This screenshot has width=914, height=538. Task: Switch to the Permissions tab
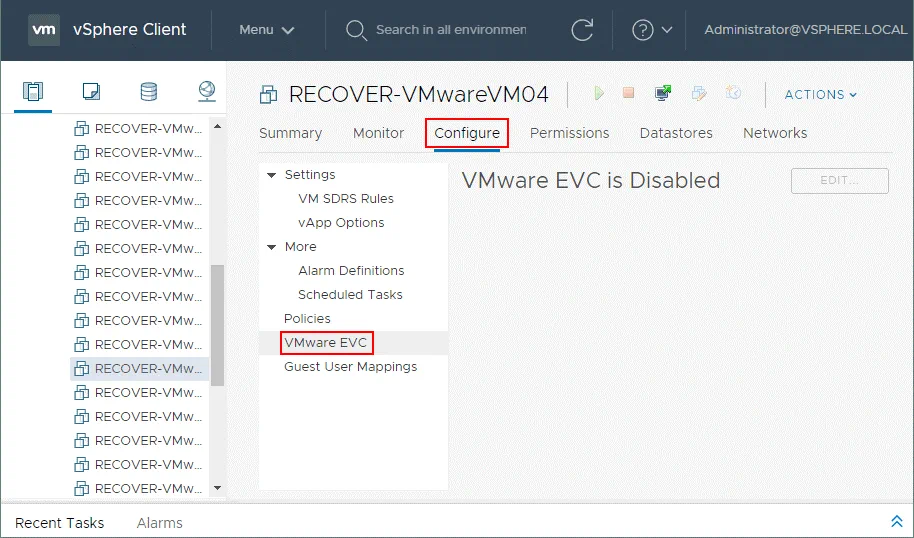pyautogui.click(x=569, y=133)
